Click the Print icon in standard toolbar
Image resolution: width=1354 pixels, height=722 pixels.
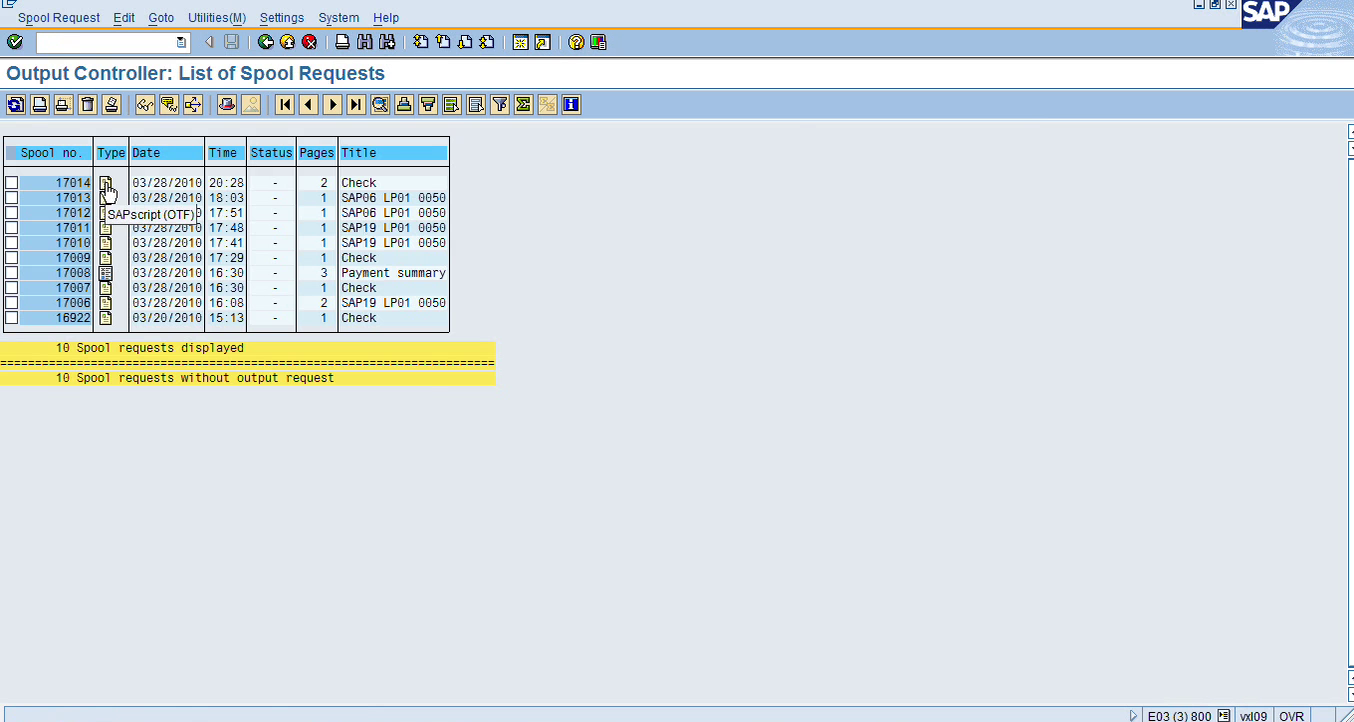click(x=343, y=42)
